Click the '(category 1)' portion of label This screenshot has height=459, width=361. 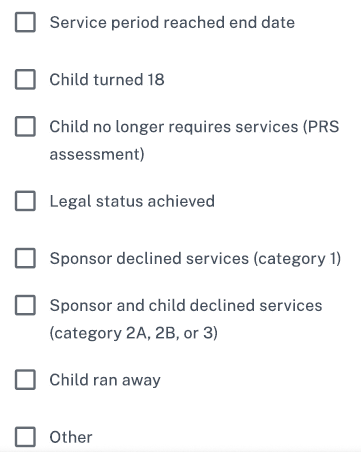pyautogui.click(x=297, y=259)
